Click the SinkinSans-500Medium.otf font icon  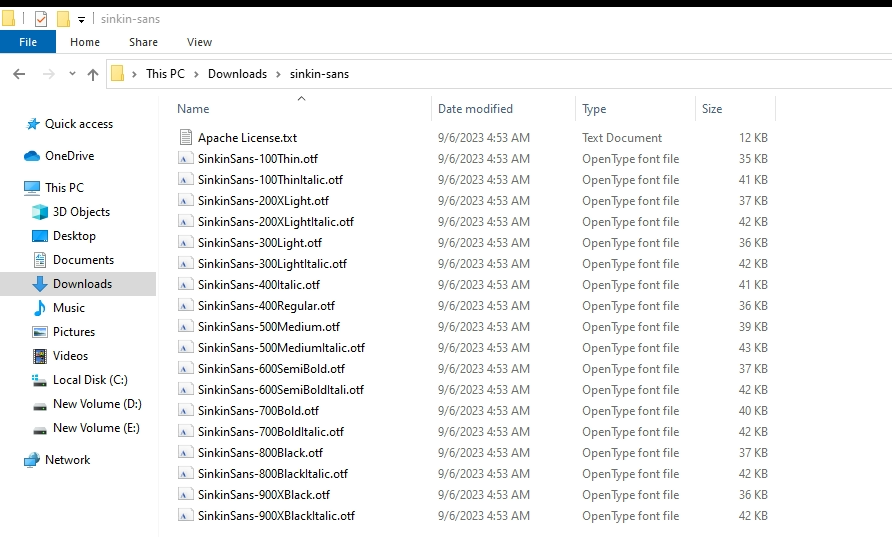point(185,327)
